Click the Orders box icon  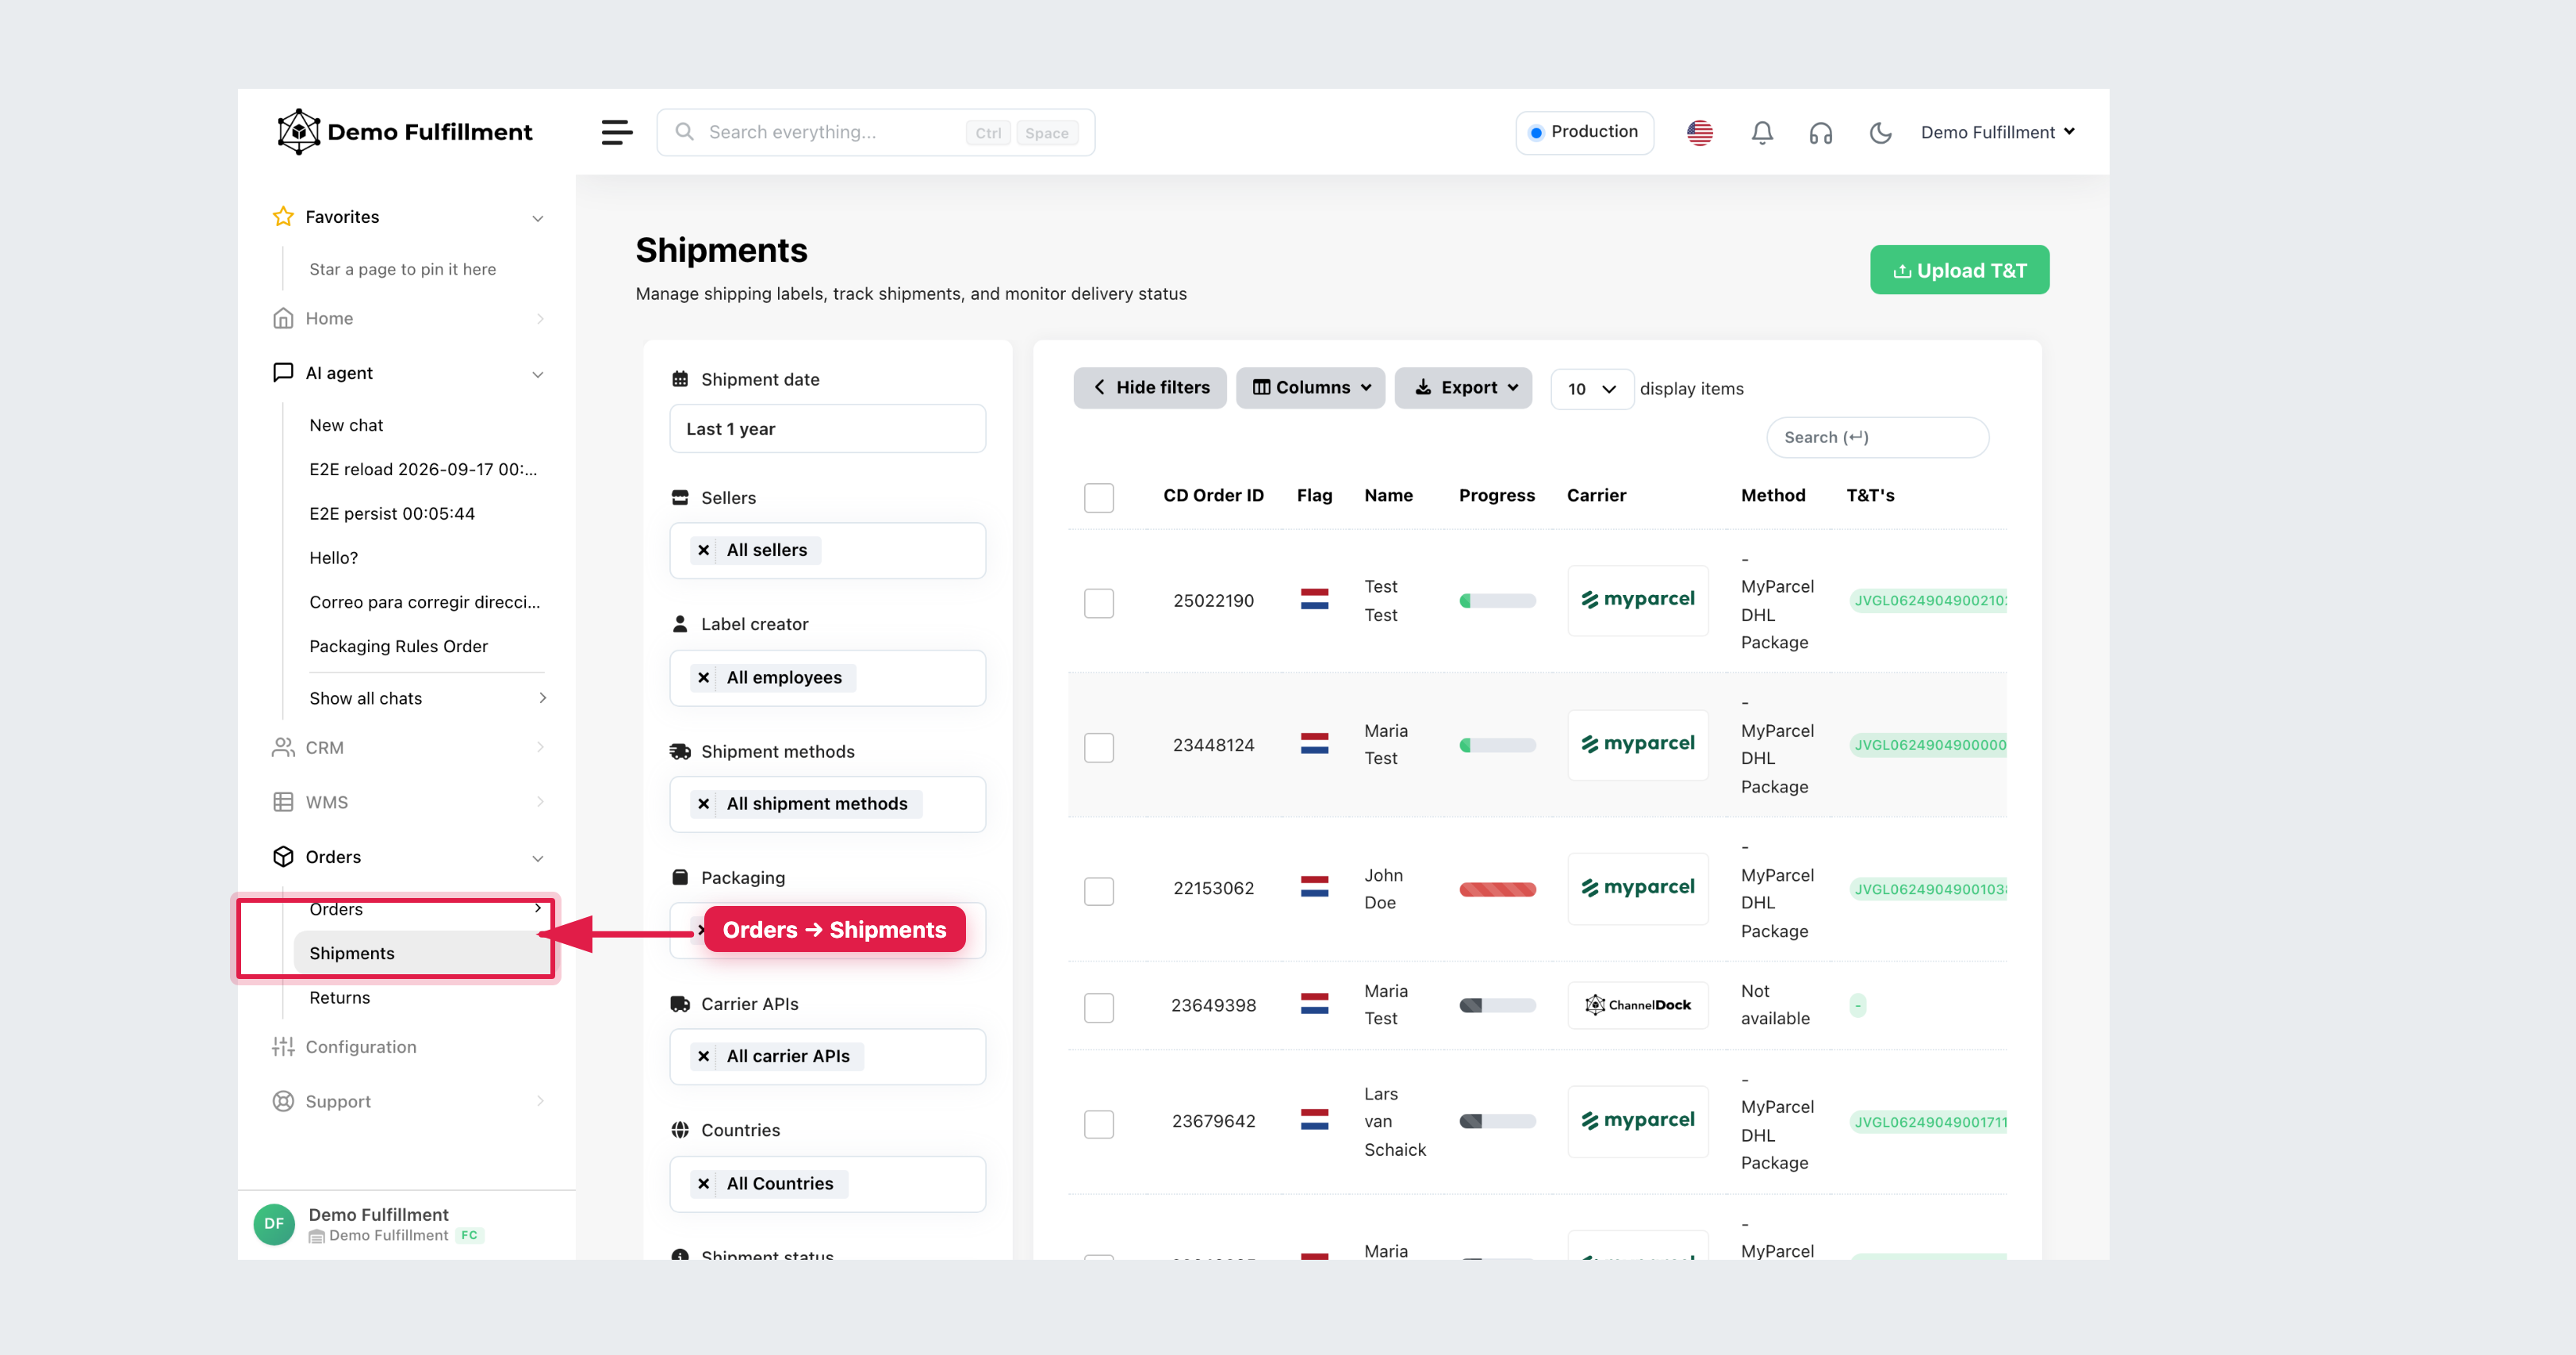click(283, 857)
